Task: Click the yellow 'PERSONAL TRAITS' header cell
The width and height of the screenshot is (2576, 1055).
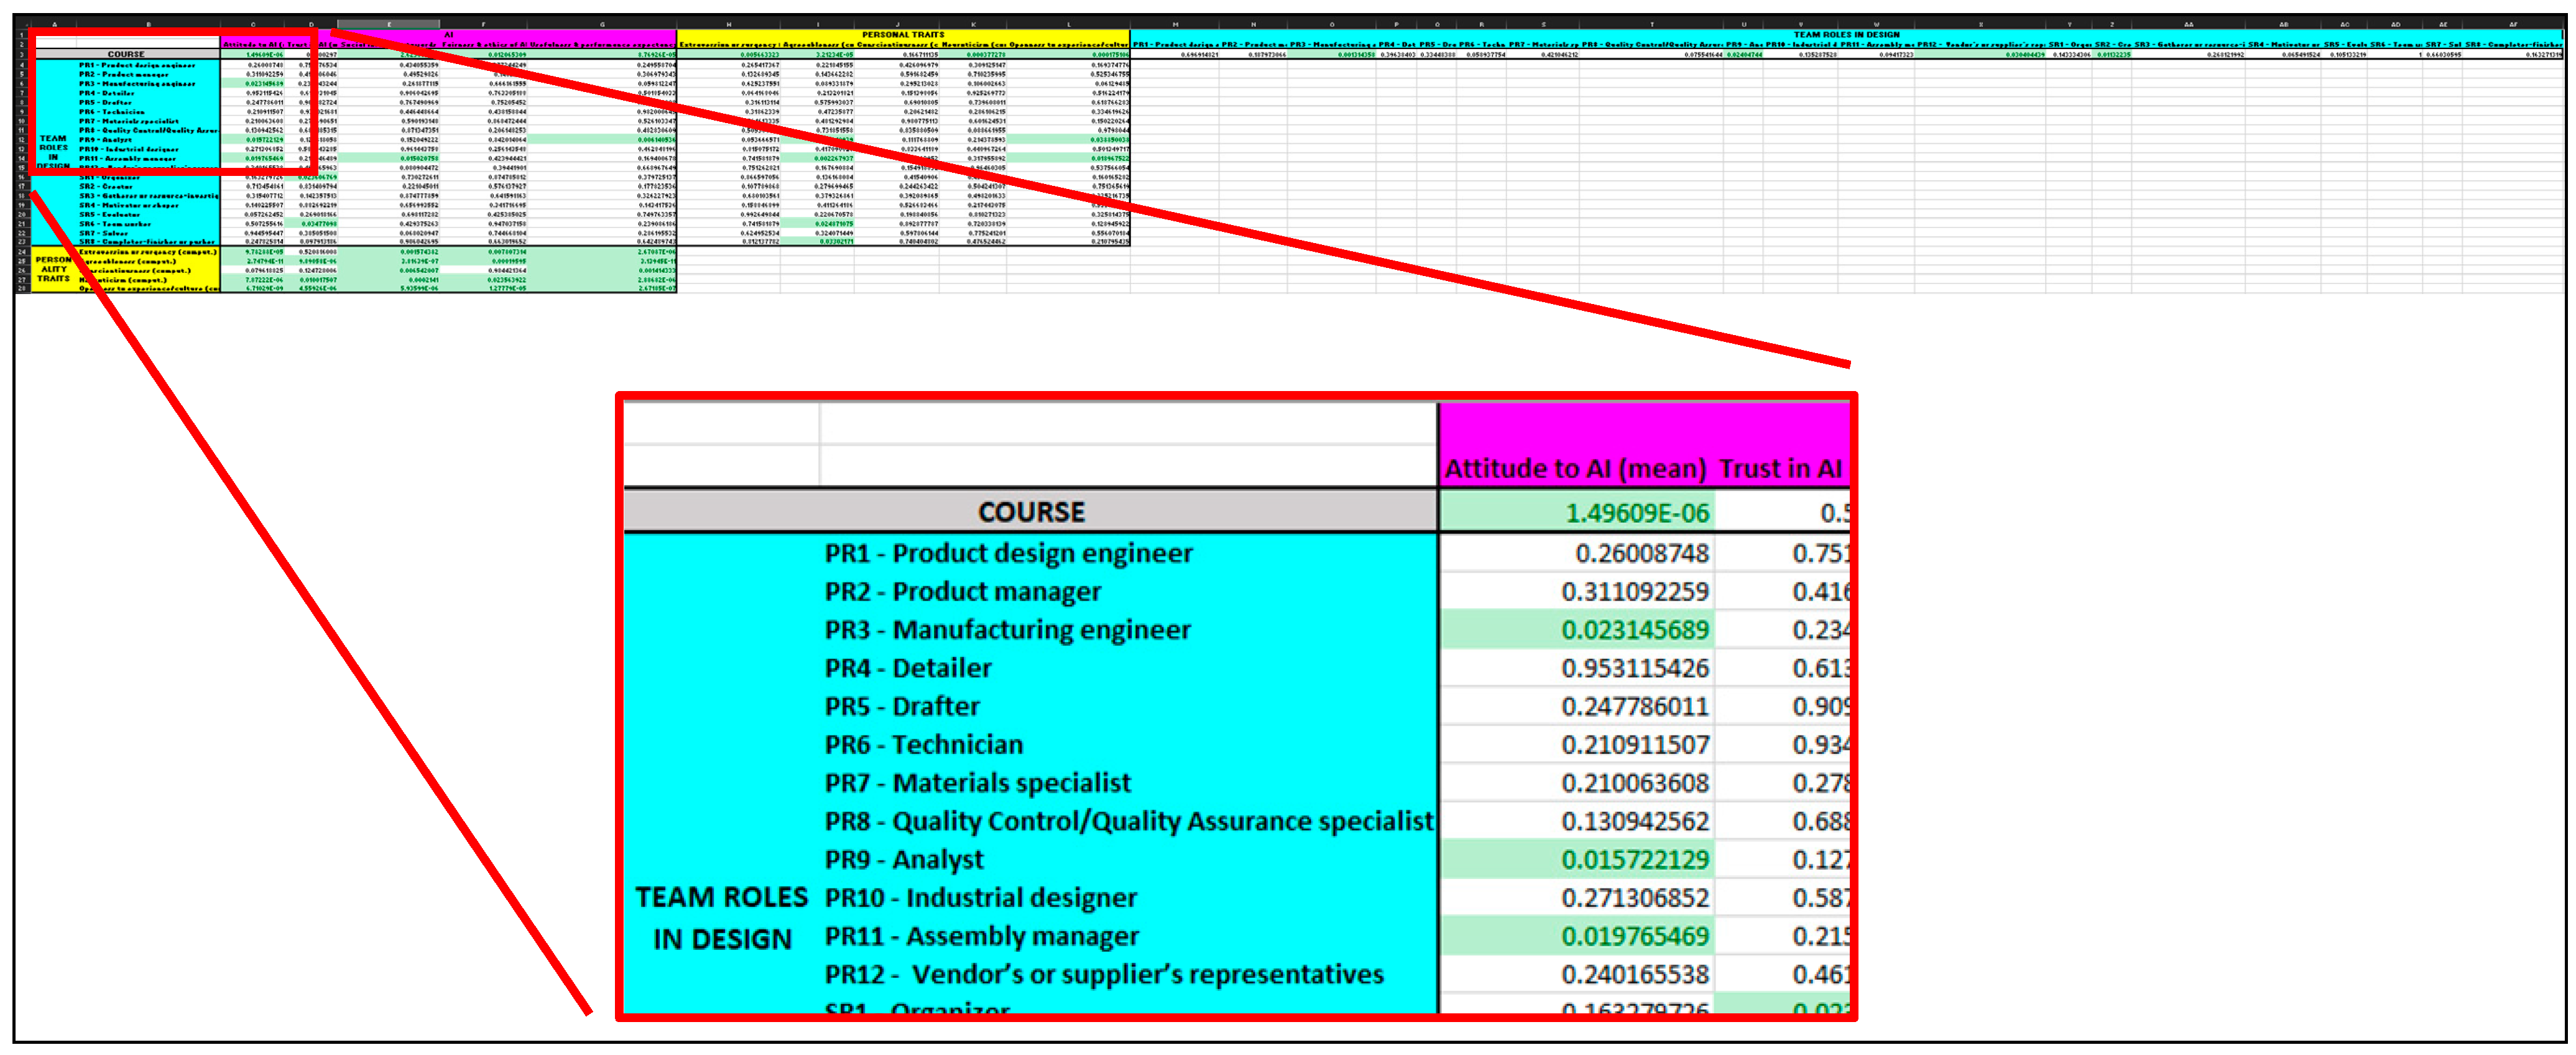Action: point(903,34)
